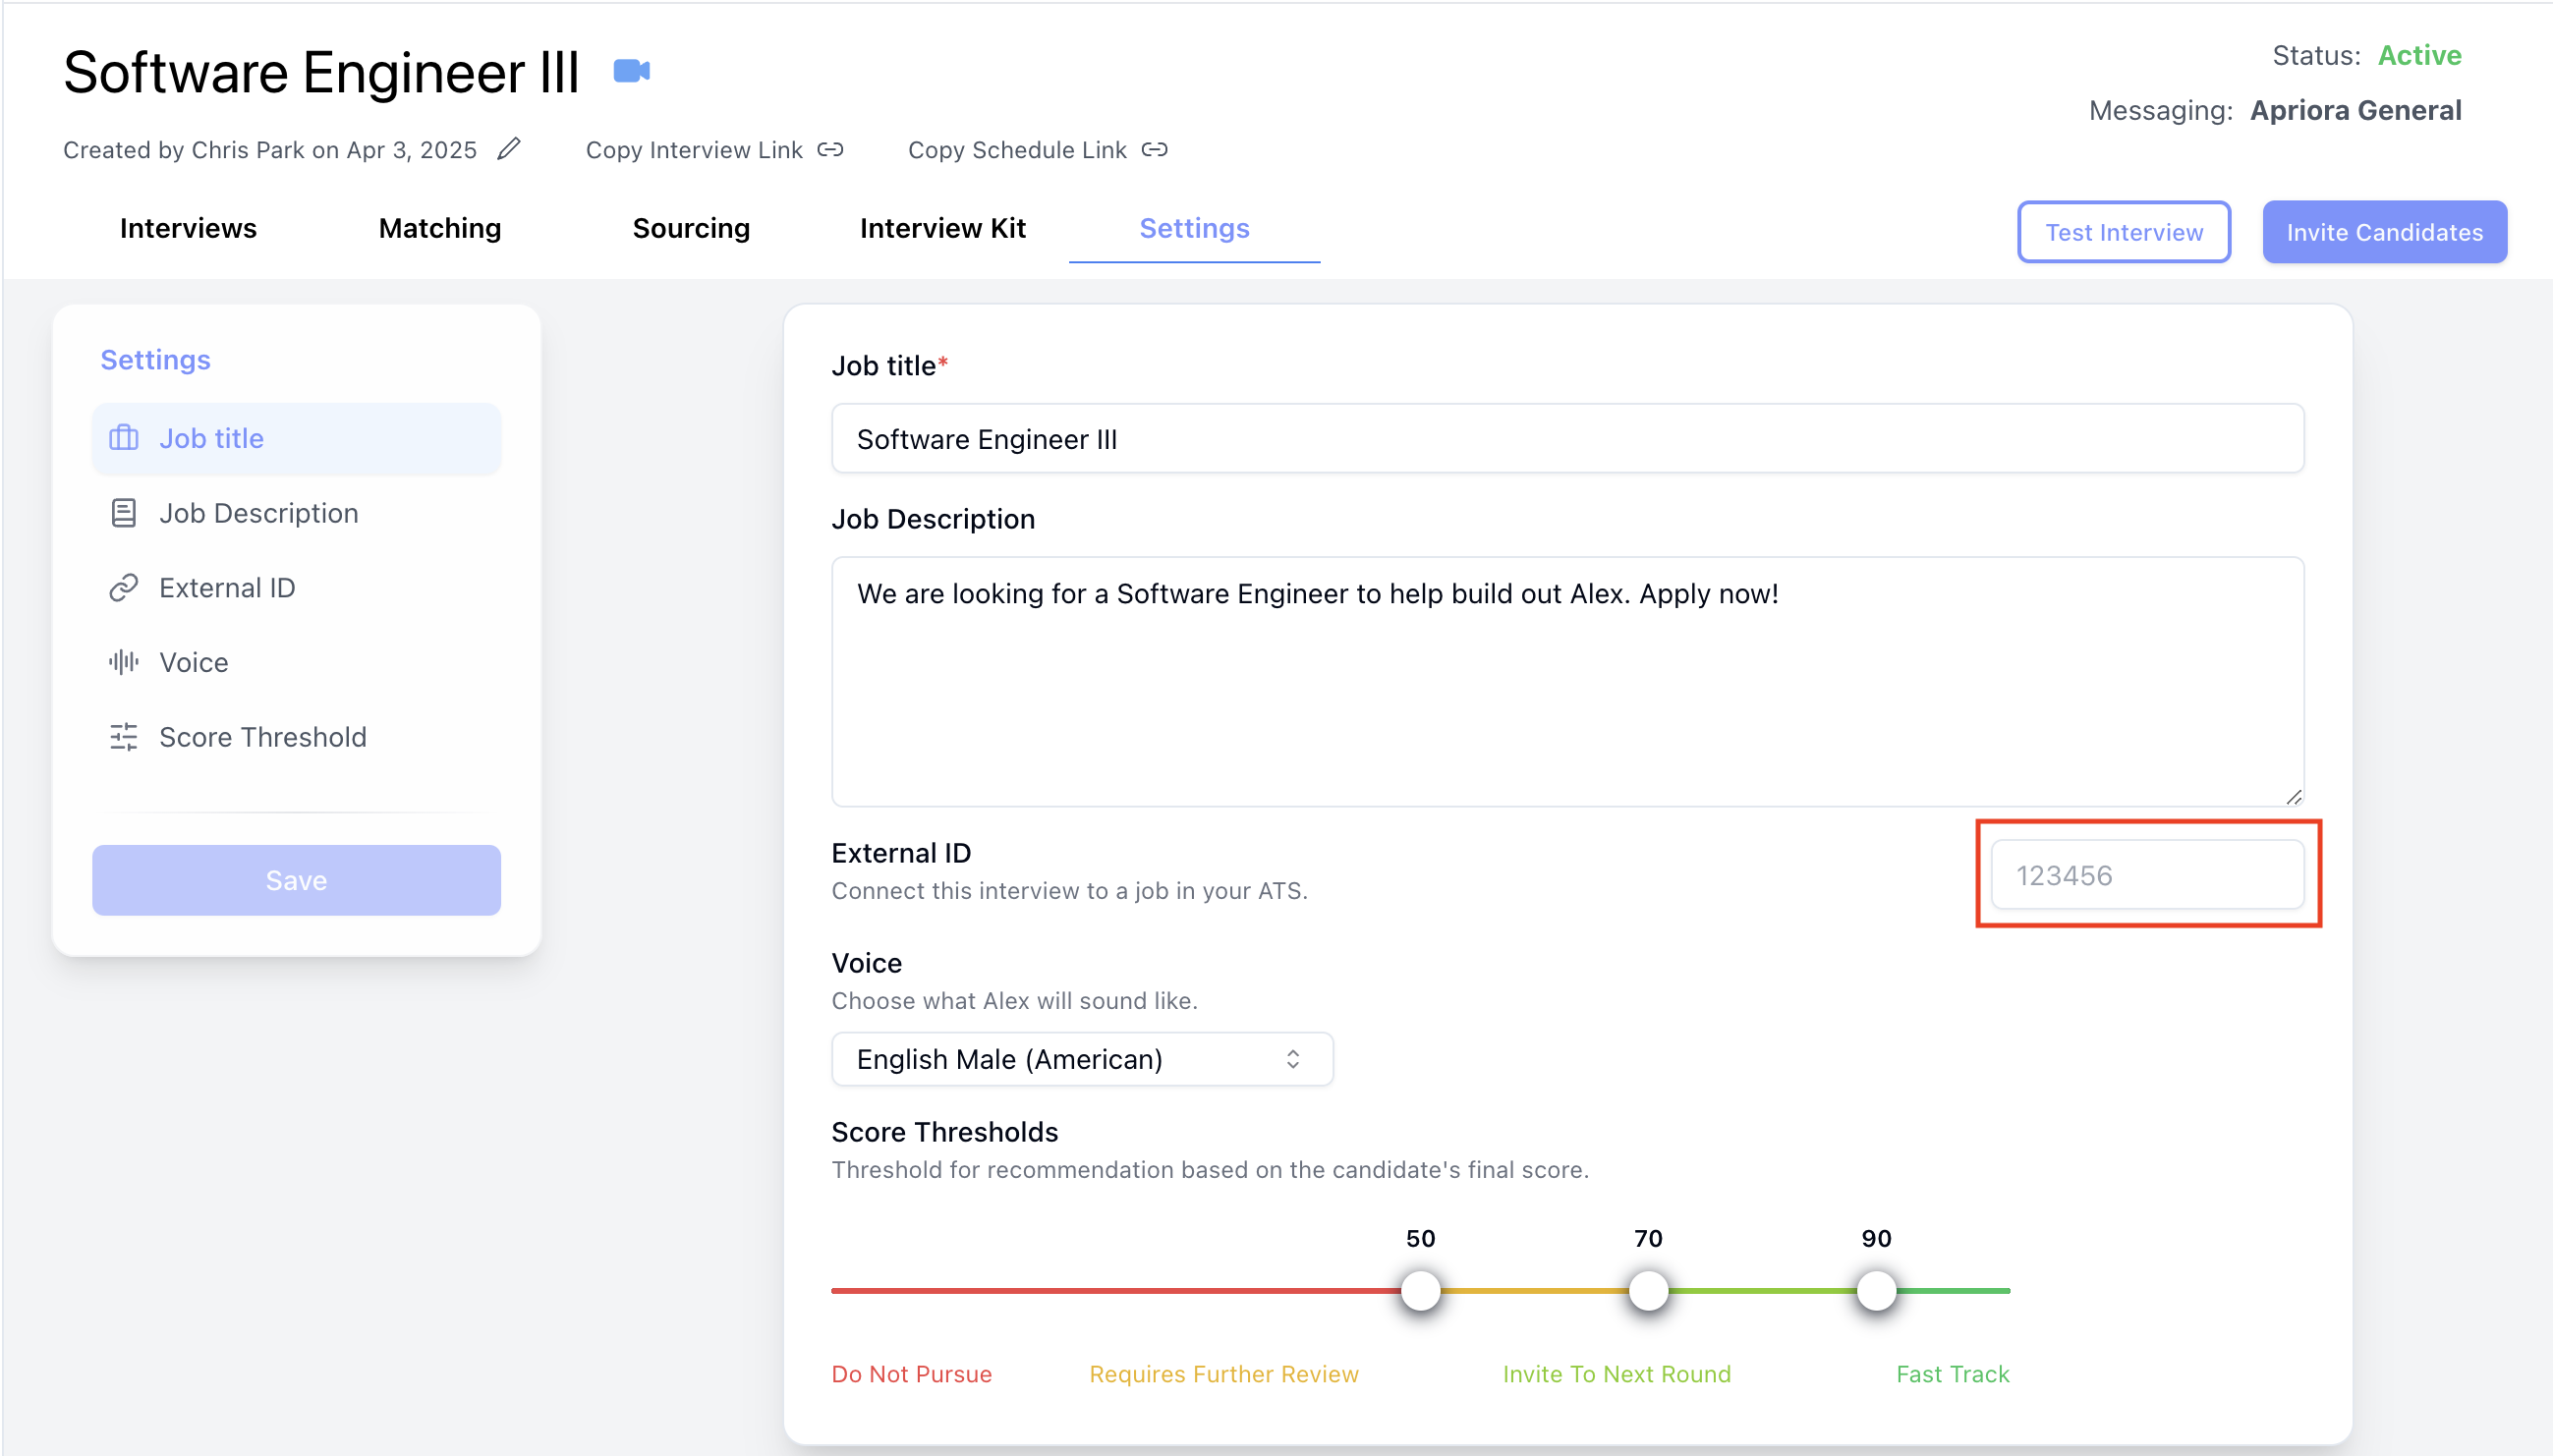Open the Interviews tab
The height and width of the screenshot is (1456, 2553).
point(188,228)
